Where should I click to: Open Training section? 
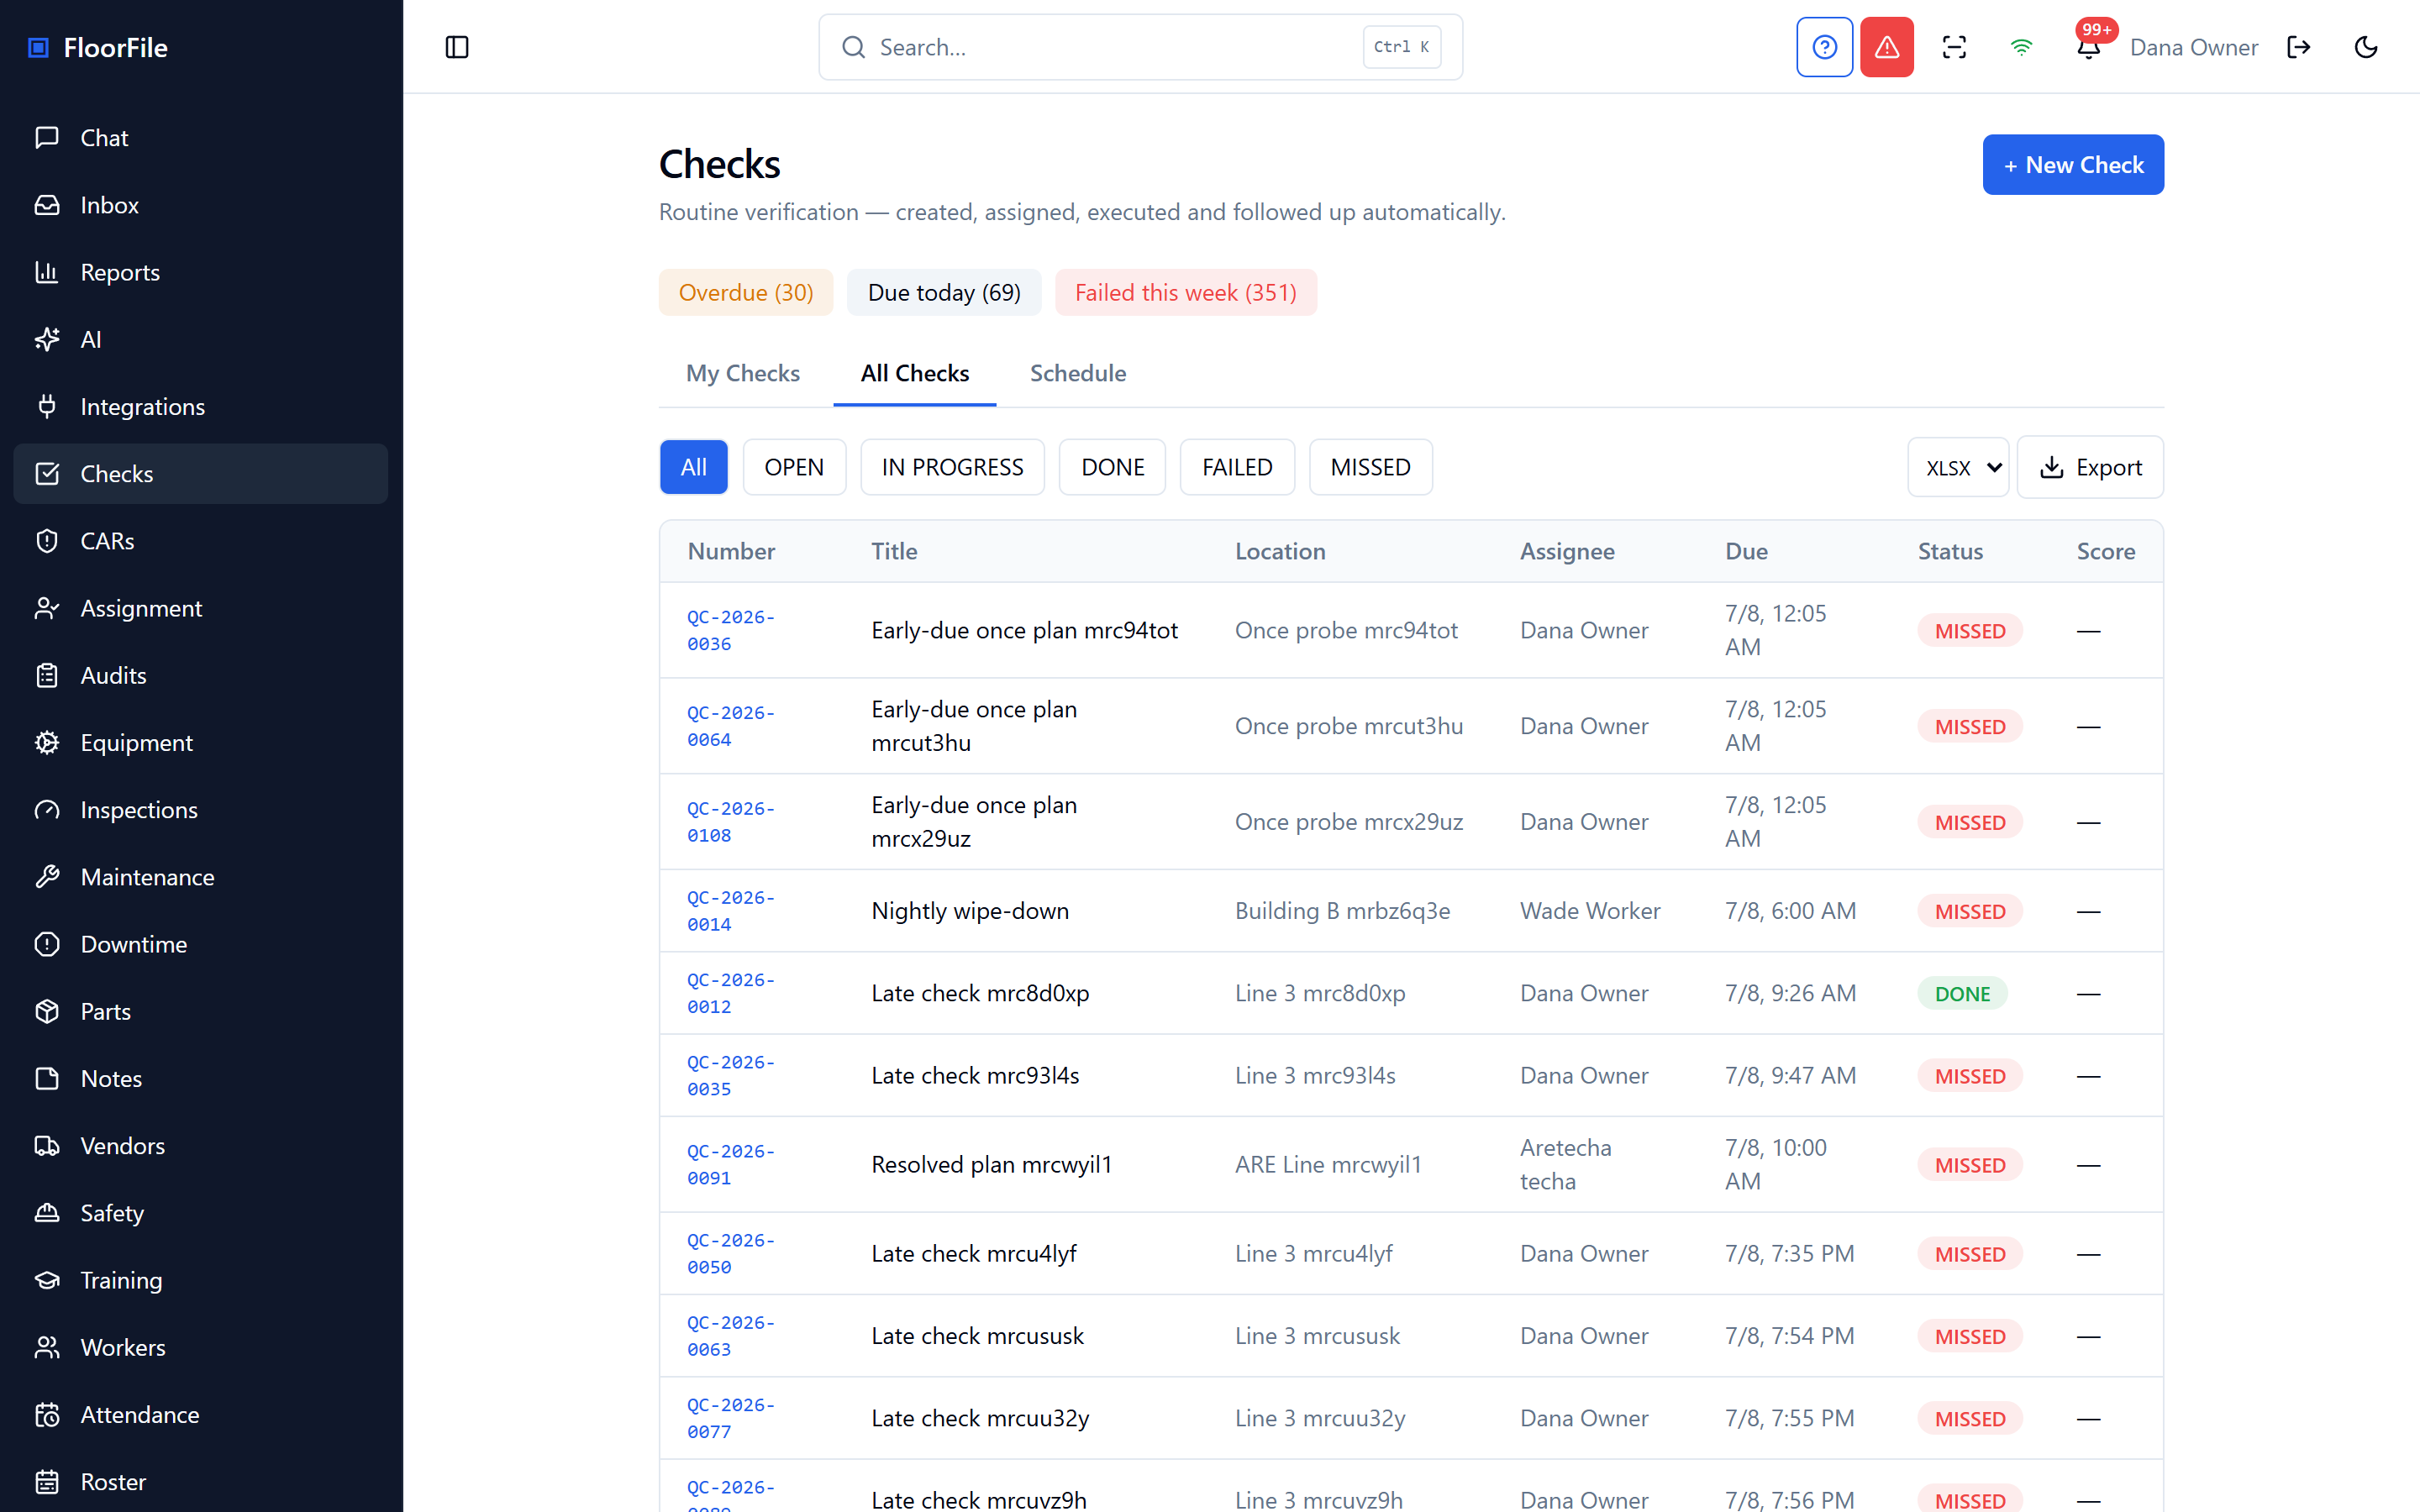200,1280
